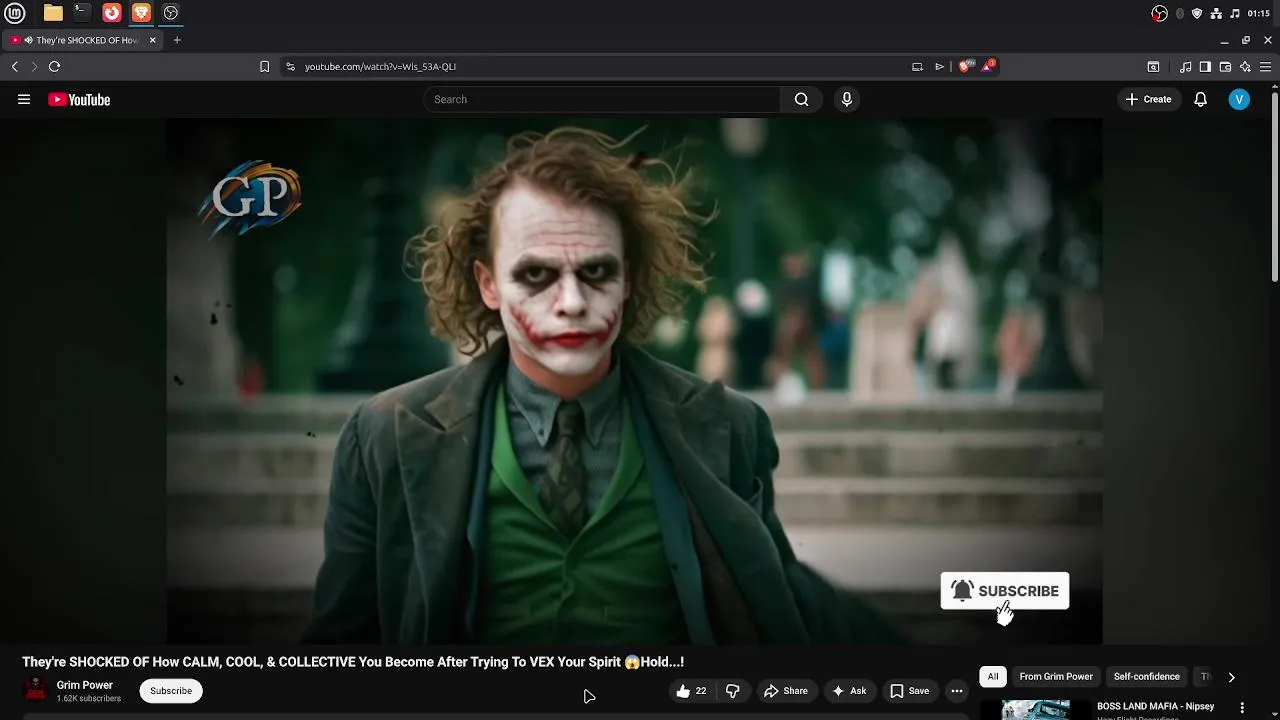The width and height of the screenshot is (1280, 720).
Task: Share the video
Action: coord(786,691)
